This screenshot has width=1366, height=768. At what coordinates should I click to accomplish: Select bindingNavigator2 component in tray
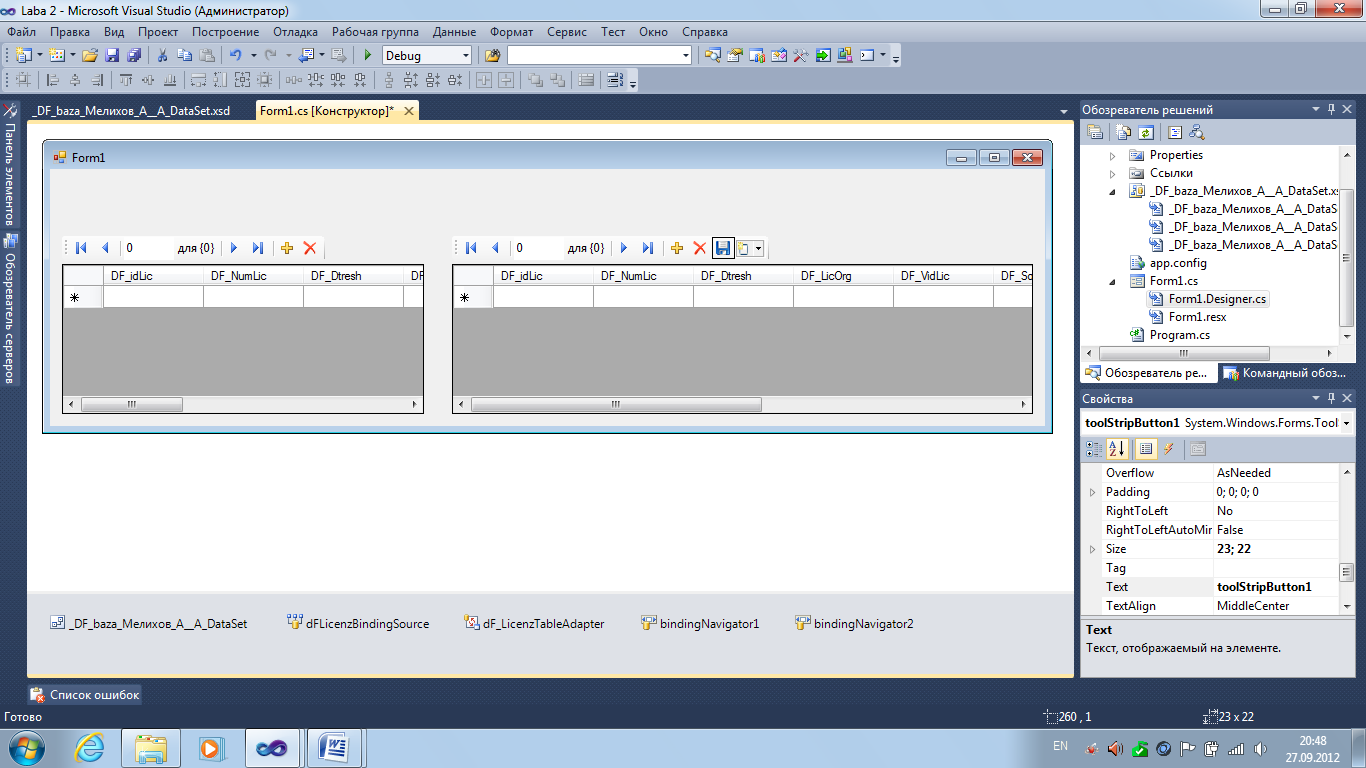(x=854, y=623)
